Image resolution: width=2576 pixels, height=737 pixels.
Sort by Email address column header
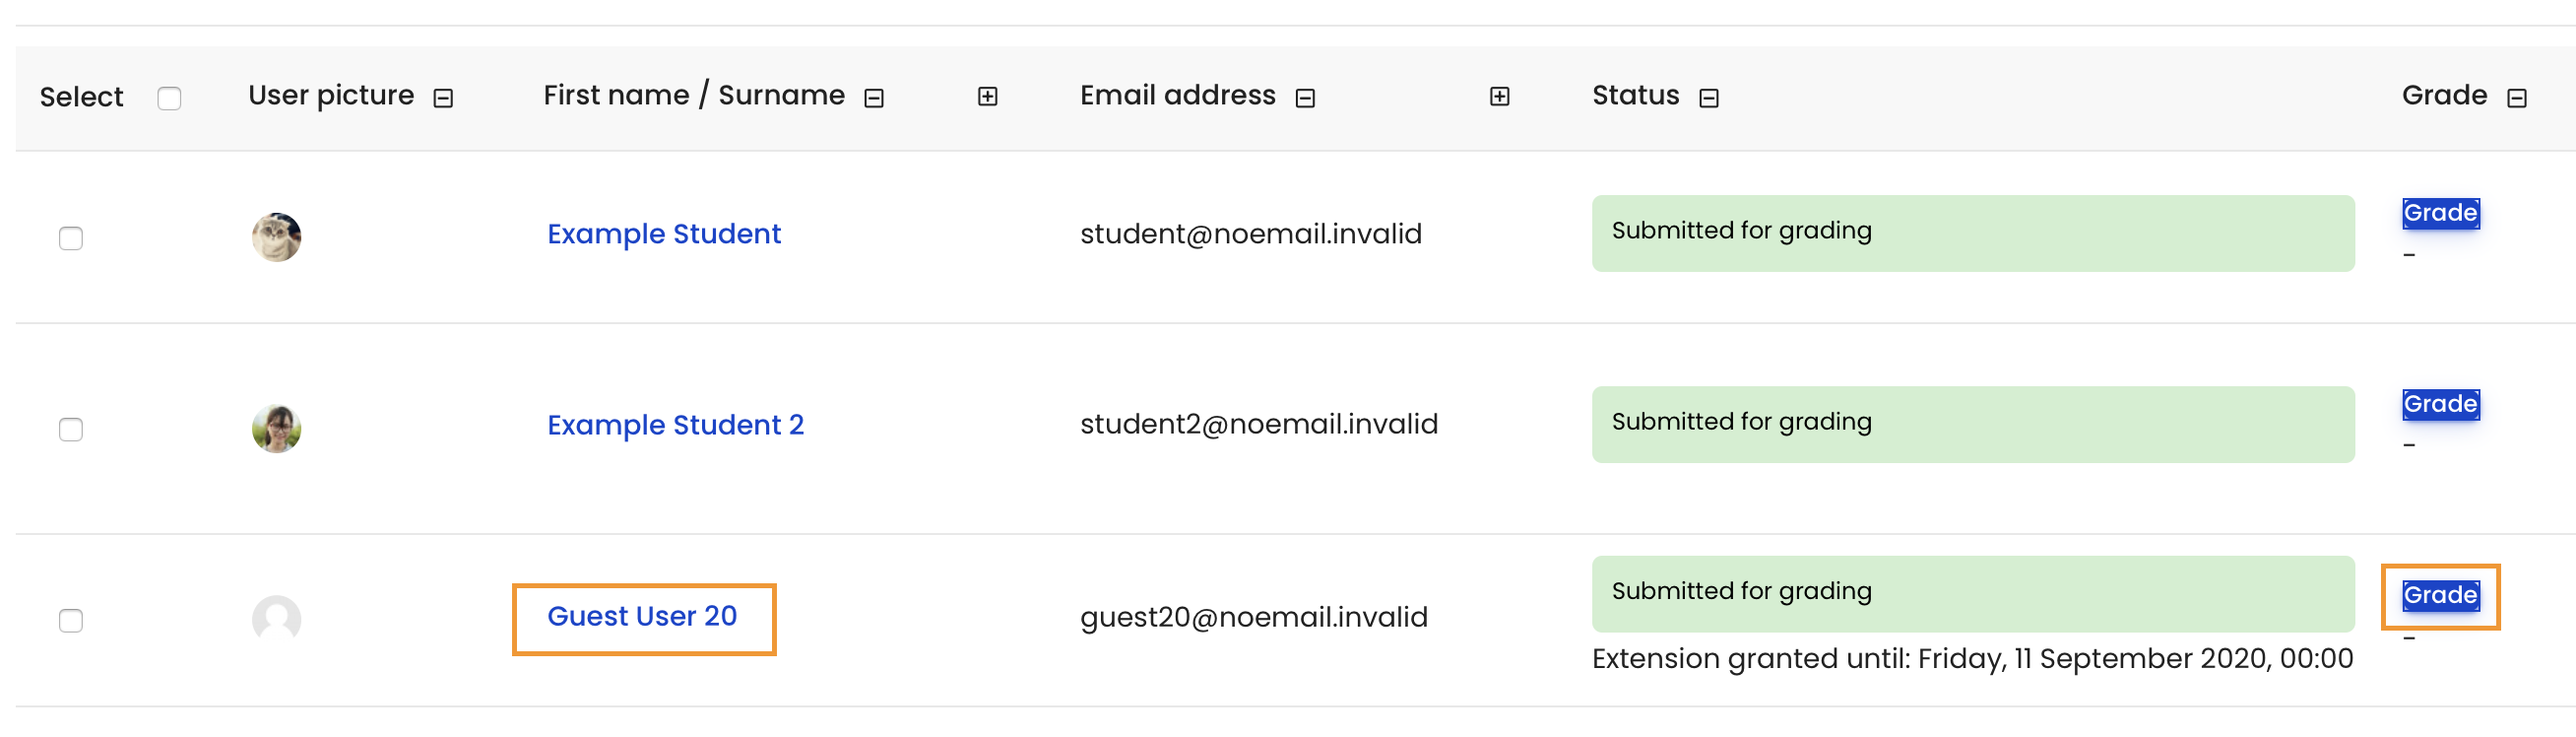point(1178,95)
